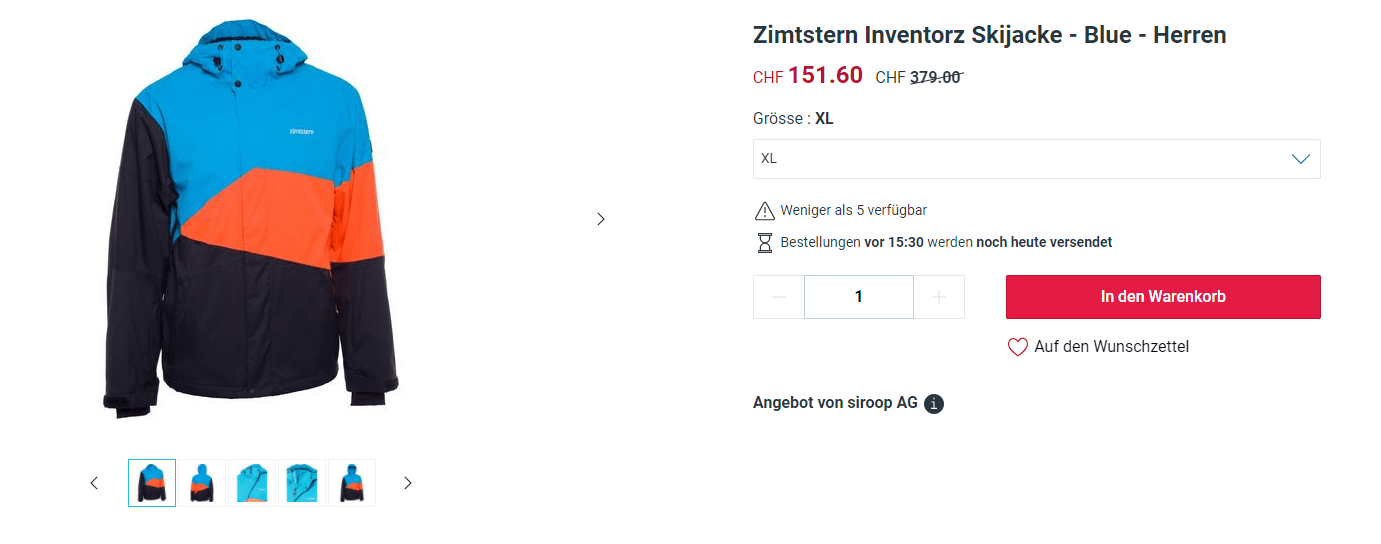The height and width of the screenshot is (544, 1381).
Task: Click the Angebot von siroop AG text
Action: point(835,403)
